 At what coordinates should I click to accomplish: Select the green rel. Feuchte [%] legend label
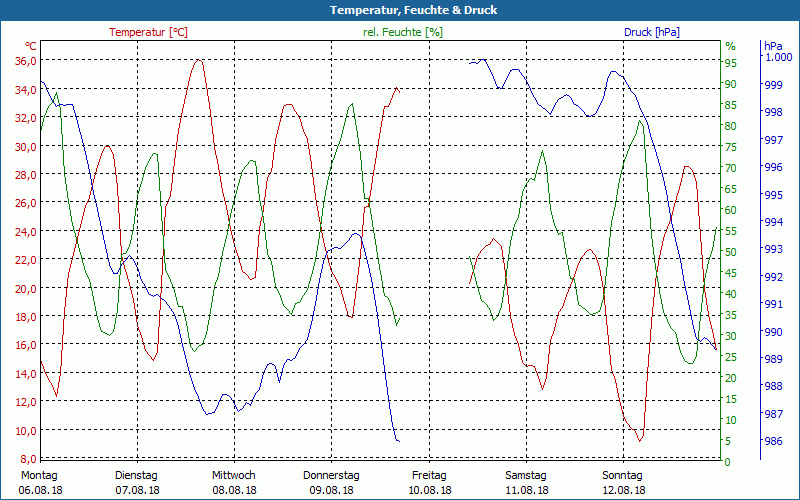pyautogui.click(x=402, y=32)
